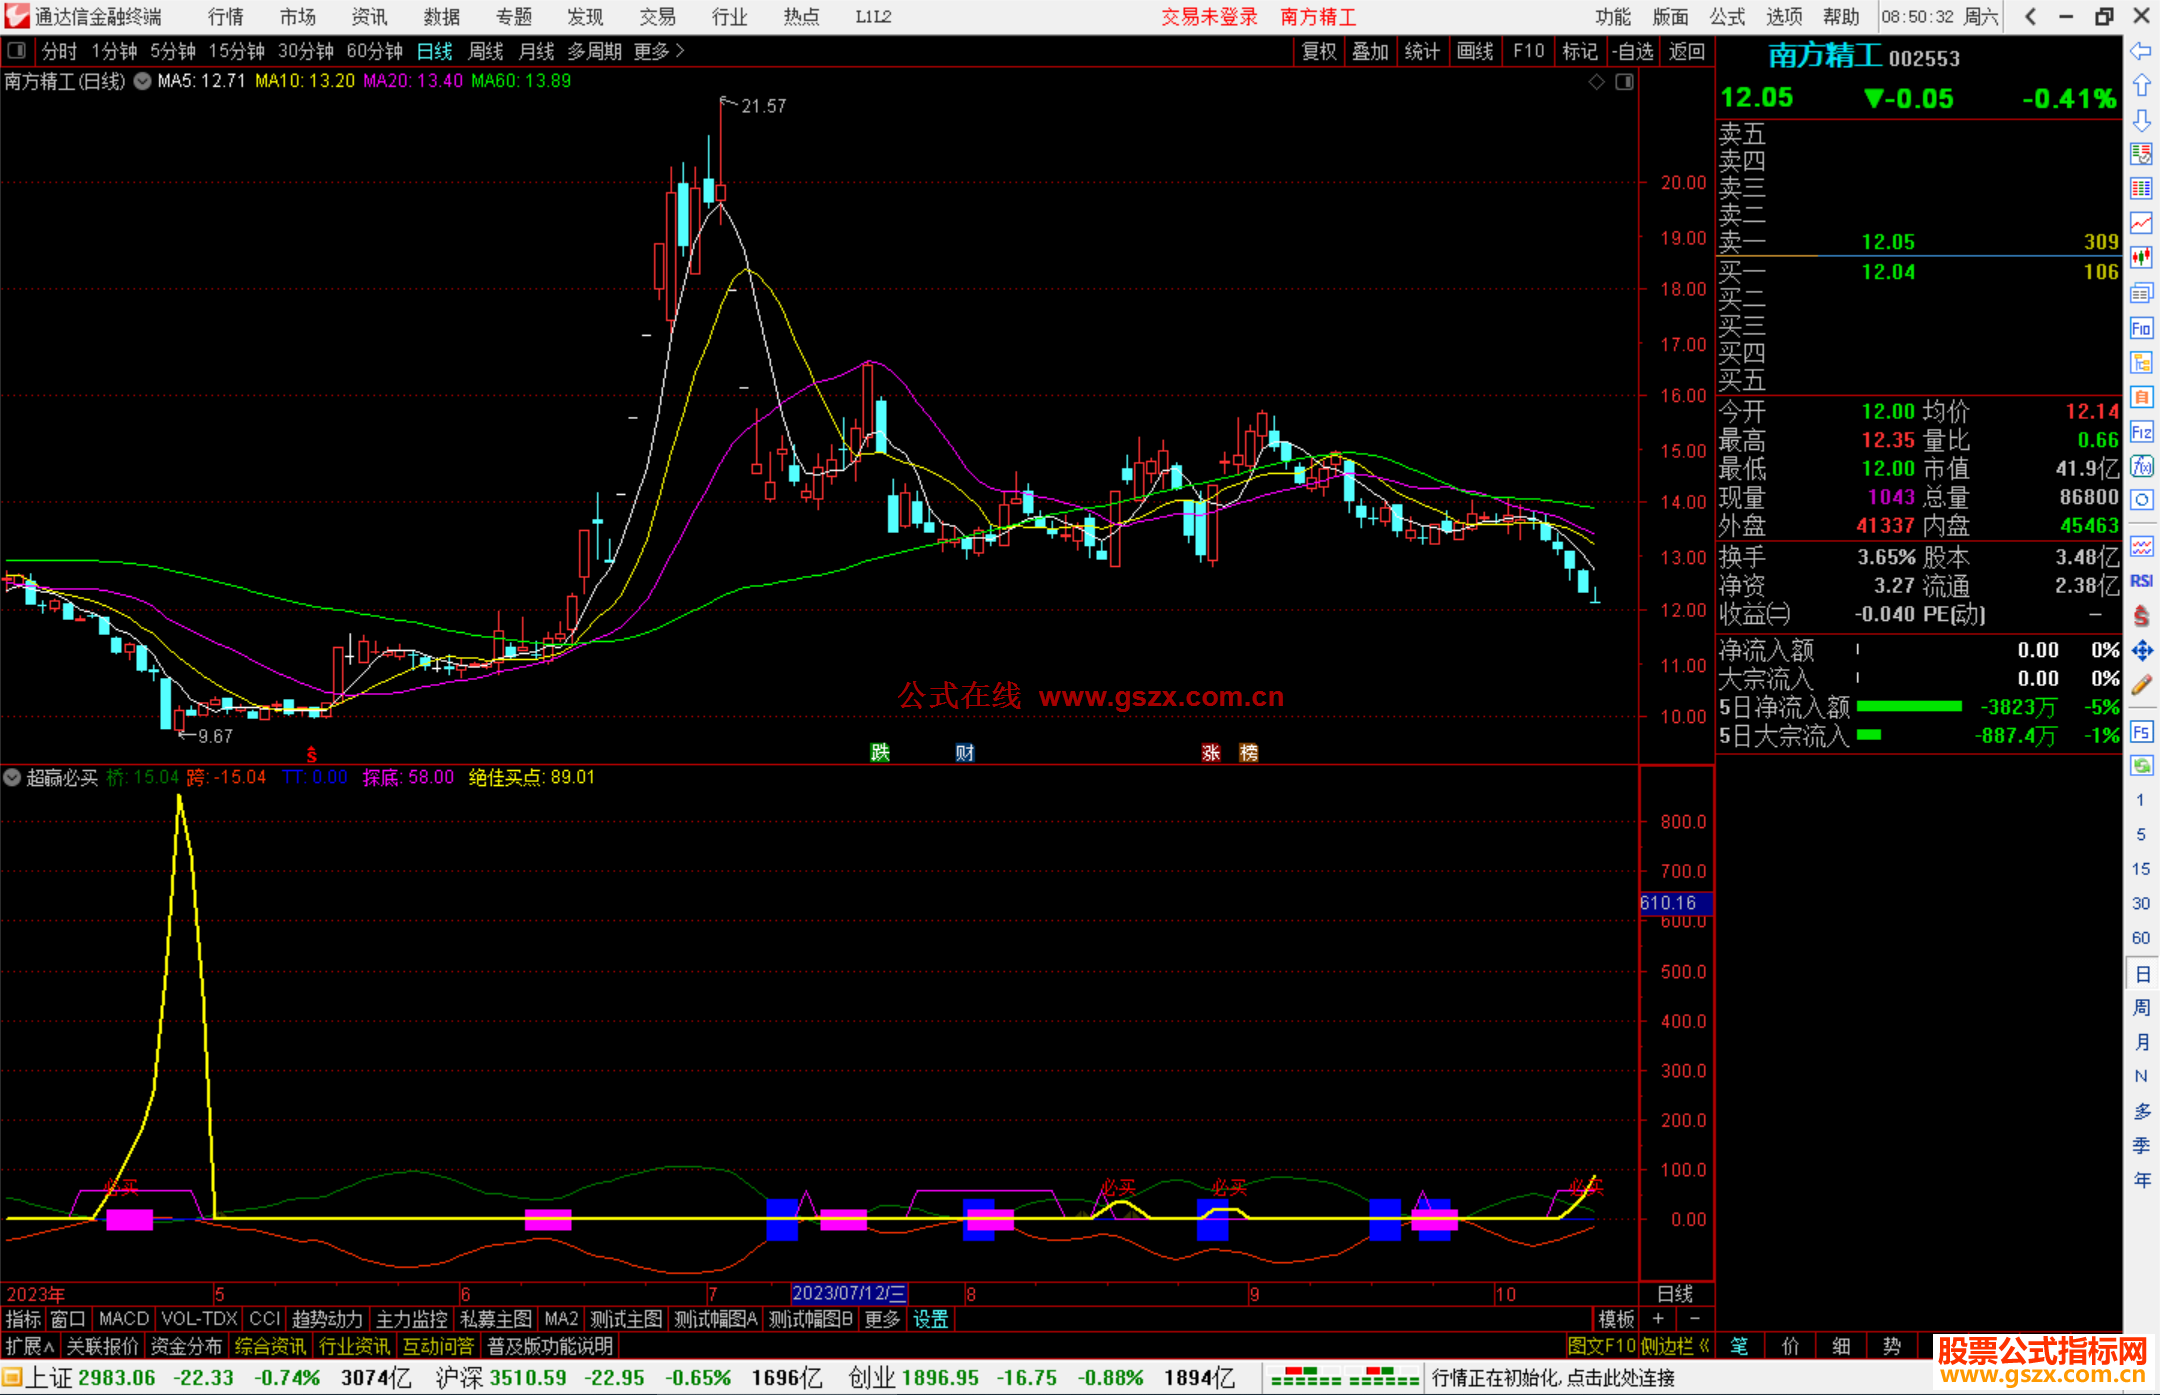This screenshot has height=1395, width=2160.
Task: Click the 画线 draw line button
Action: pyautogui.click(x=1475, y=51)
